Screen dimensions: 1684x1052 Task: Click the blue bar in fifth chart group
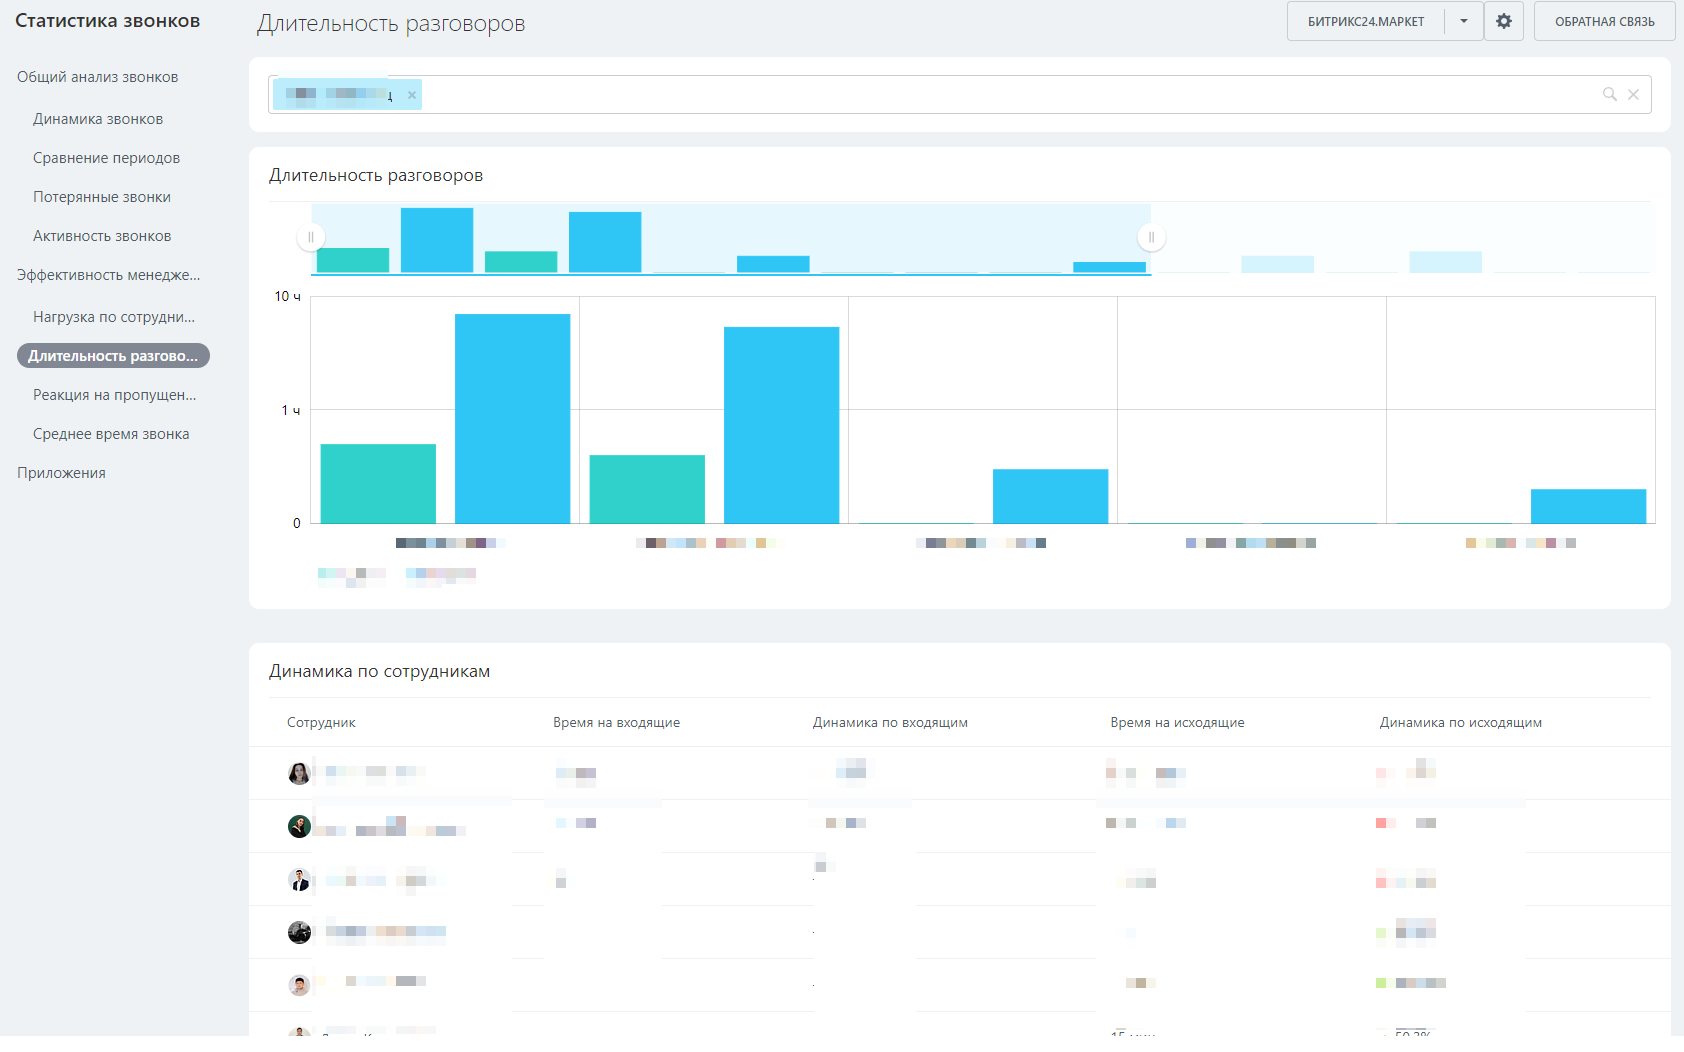(x=1588, y=506)
